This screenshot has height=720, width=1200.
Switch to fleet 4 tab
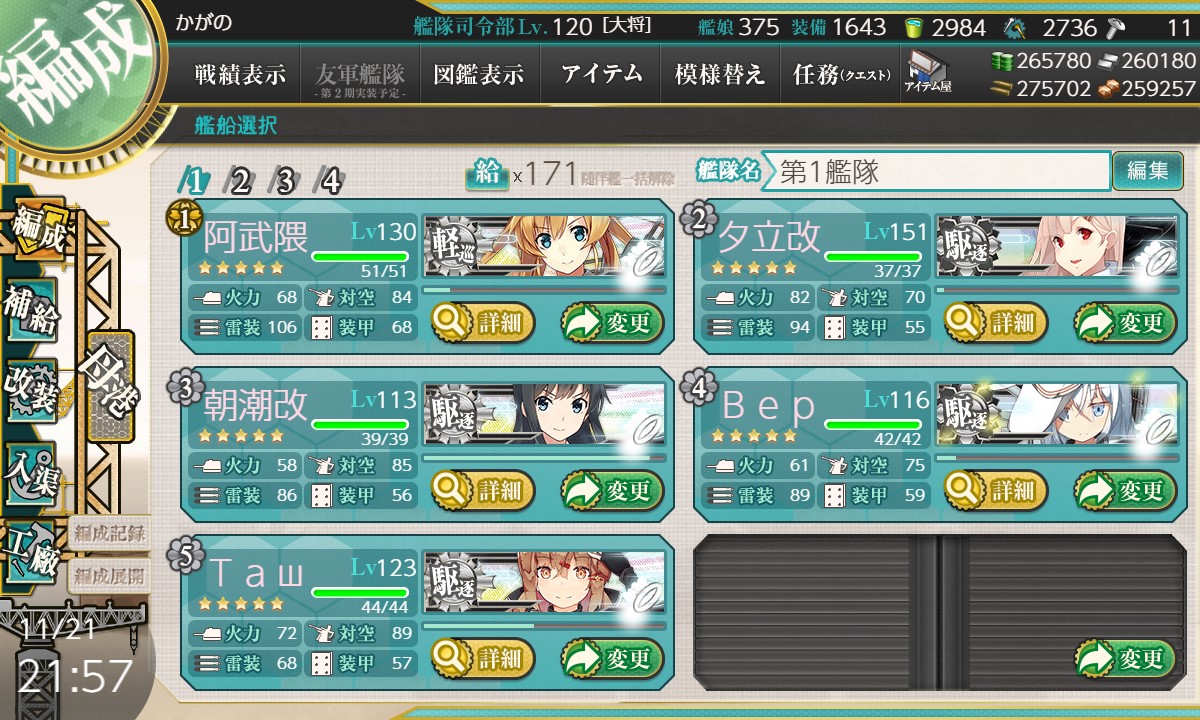[330, 180]
